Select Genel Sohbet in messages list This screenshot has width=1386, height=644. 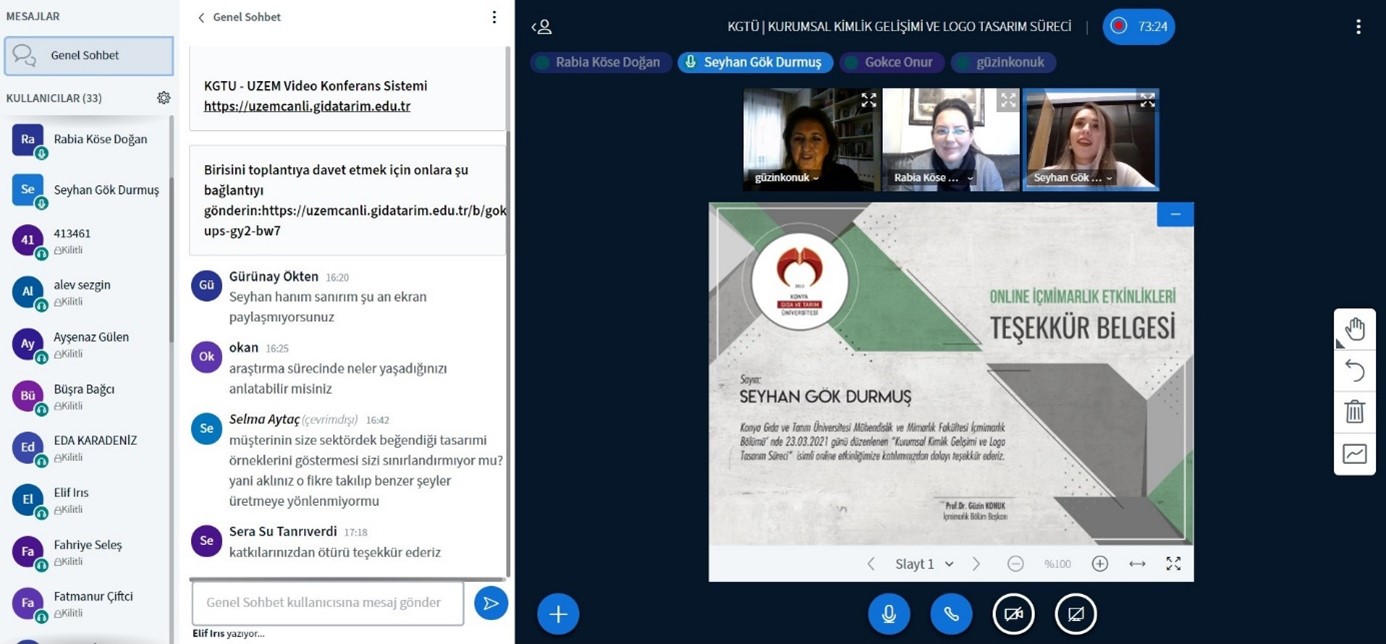89,56
